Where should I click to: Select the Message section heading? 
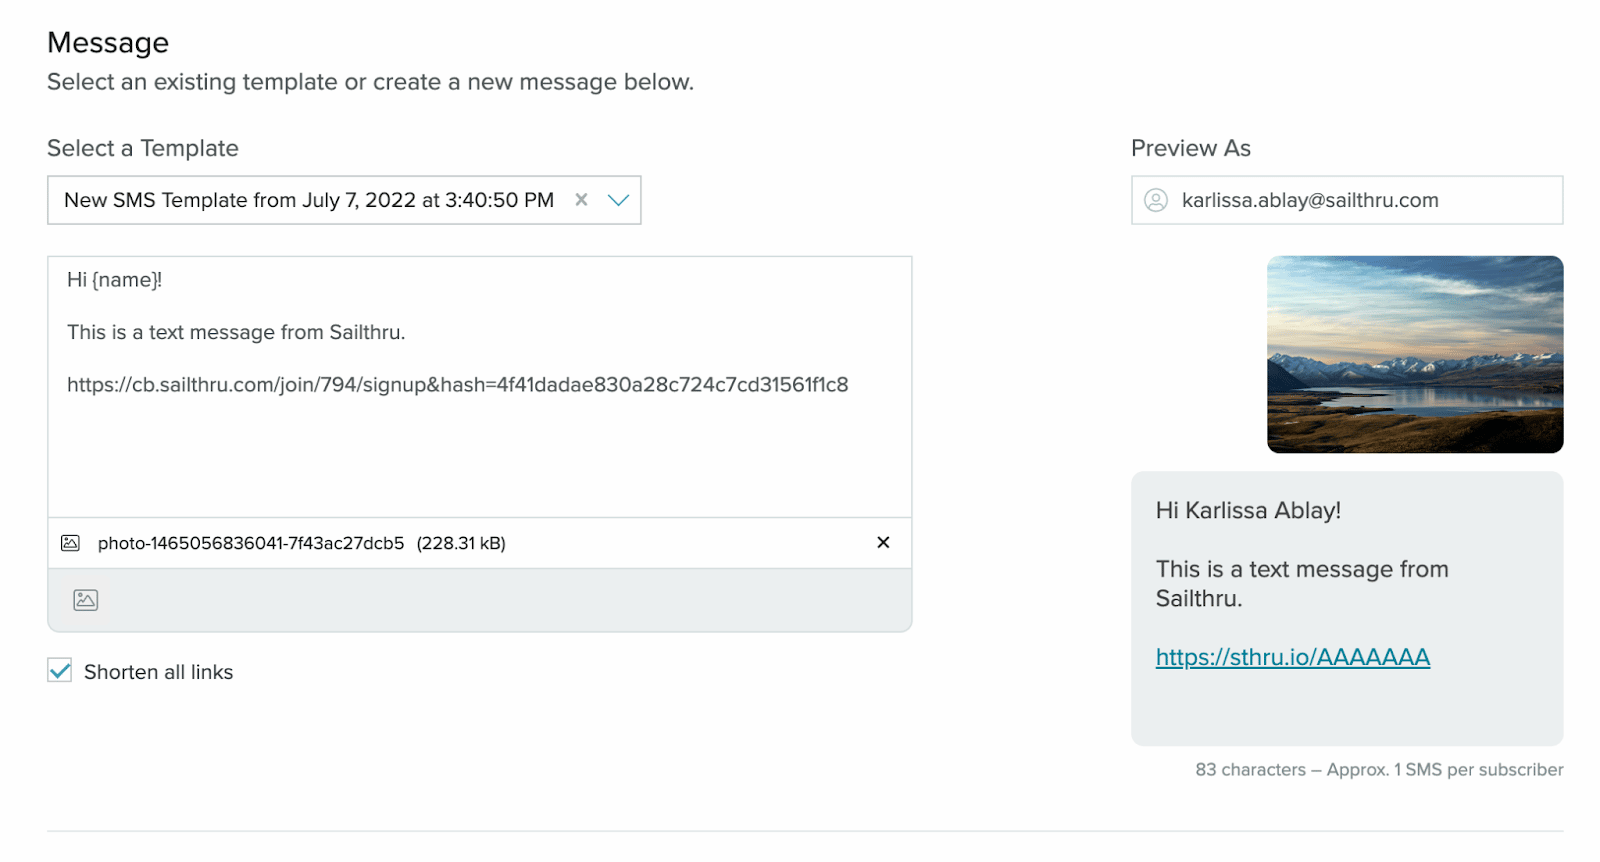click(108, 42)
